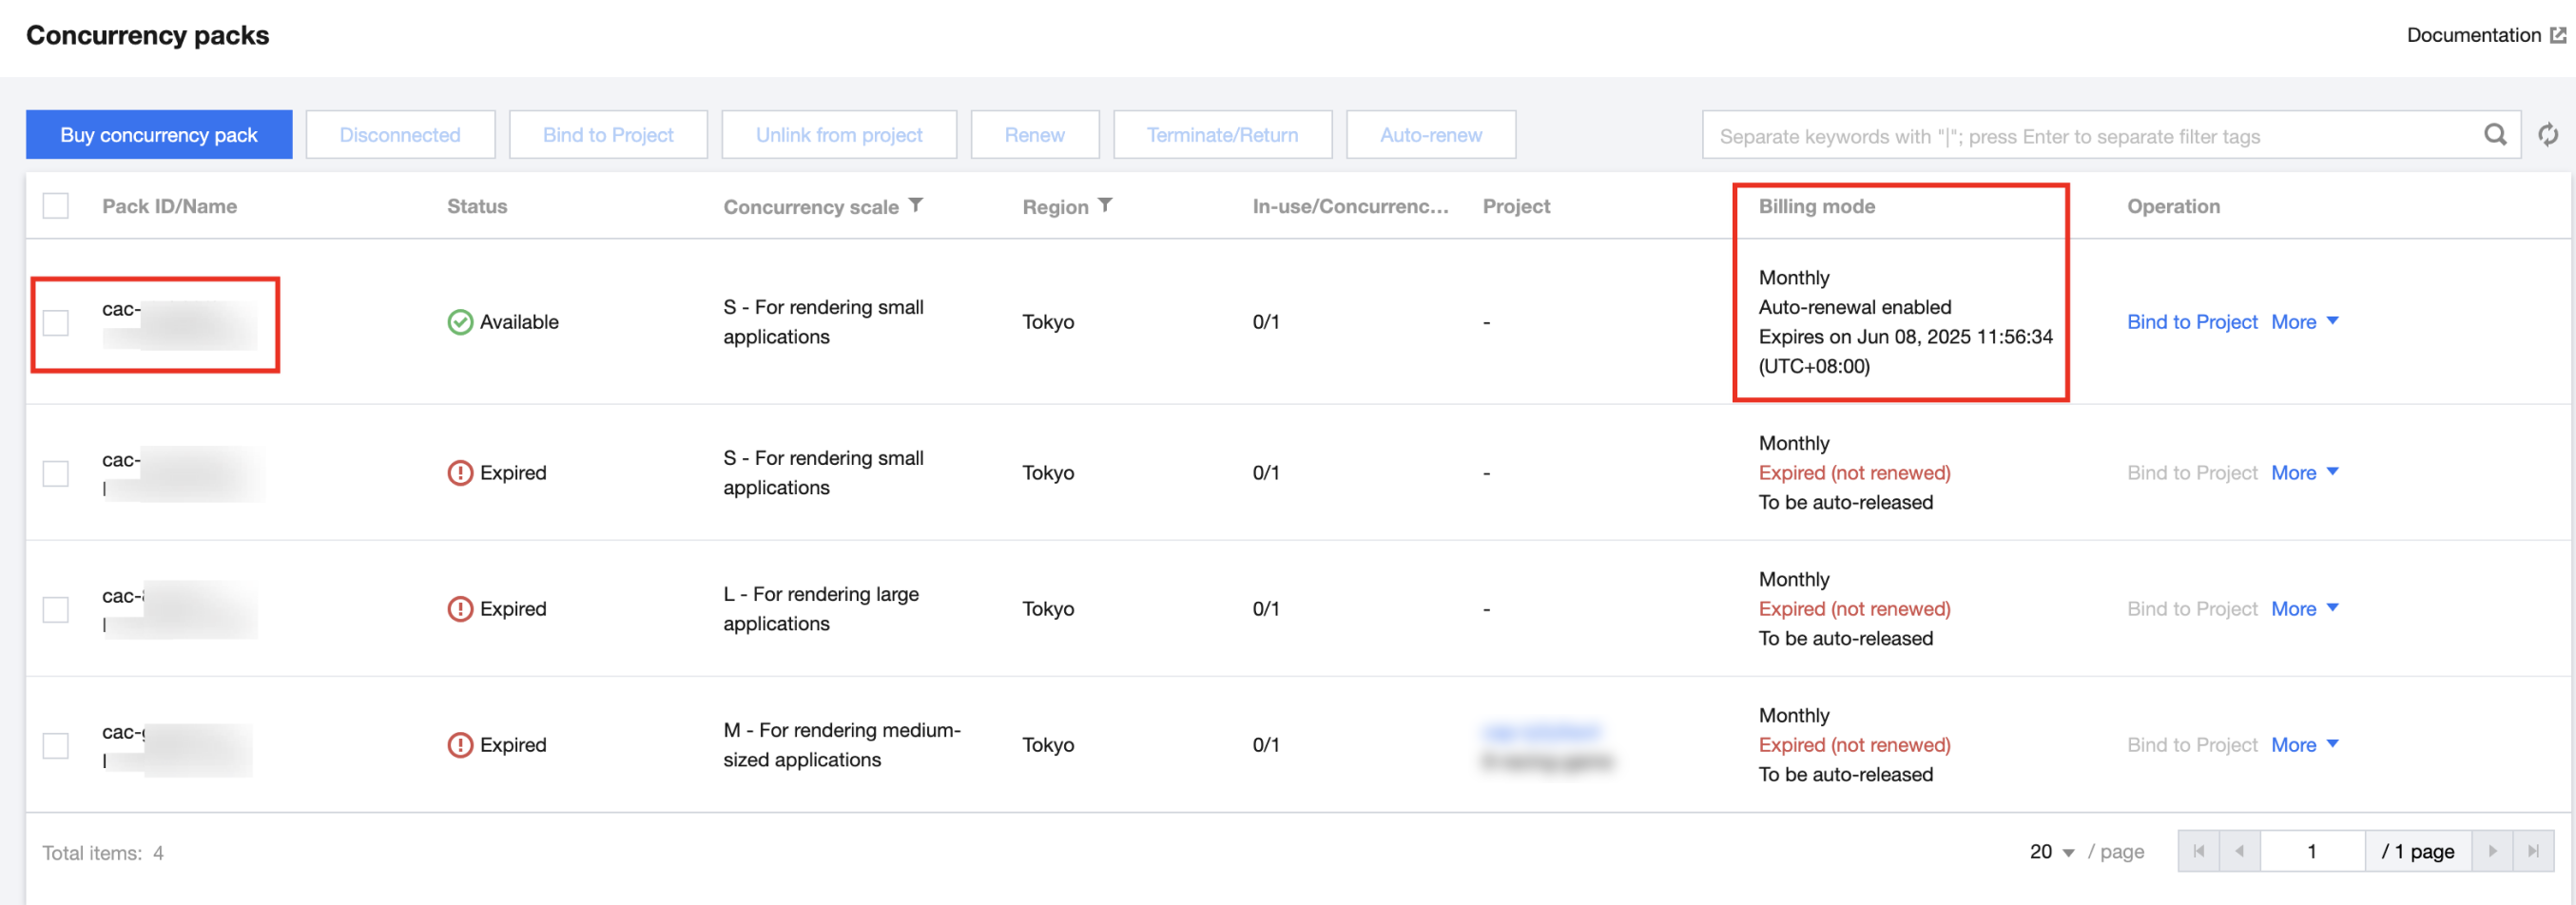
Task: Click the refresh list icon
Action: tap(2547, 135)
